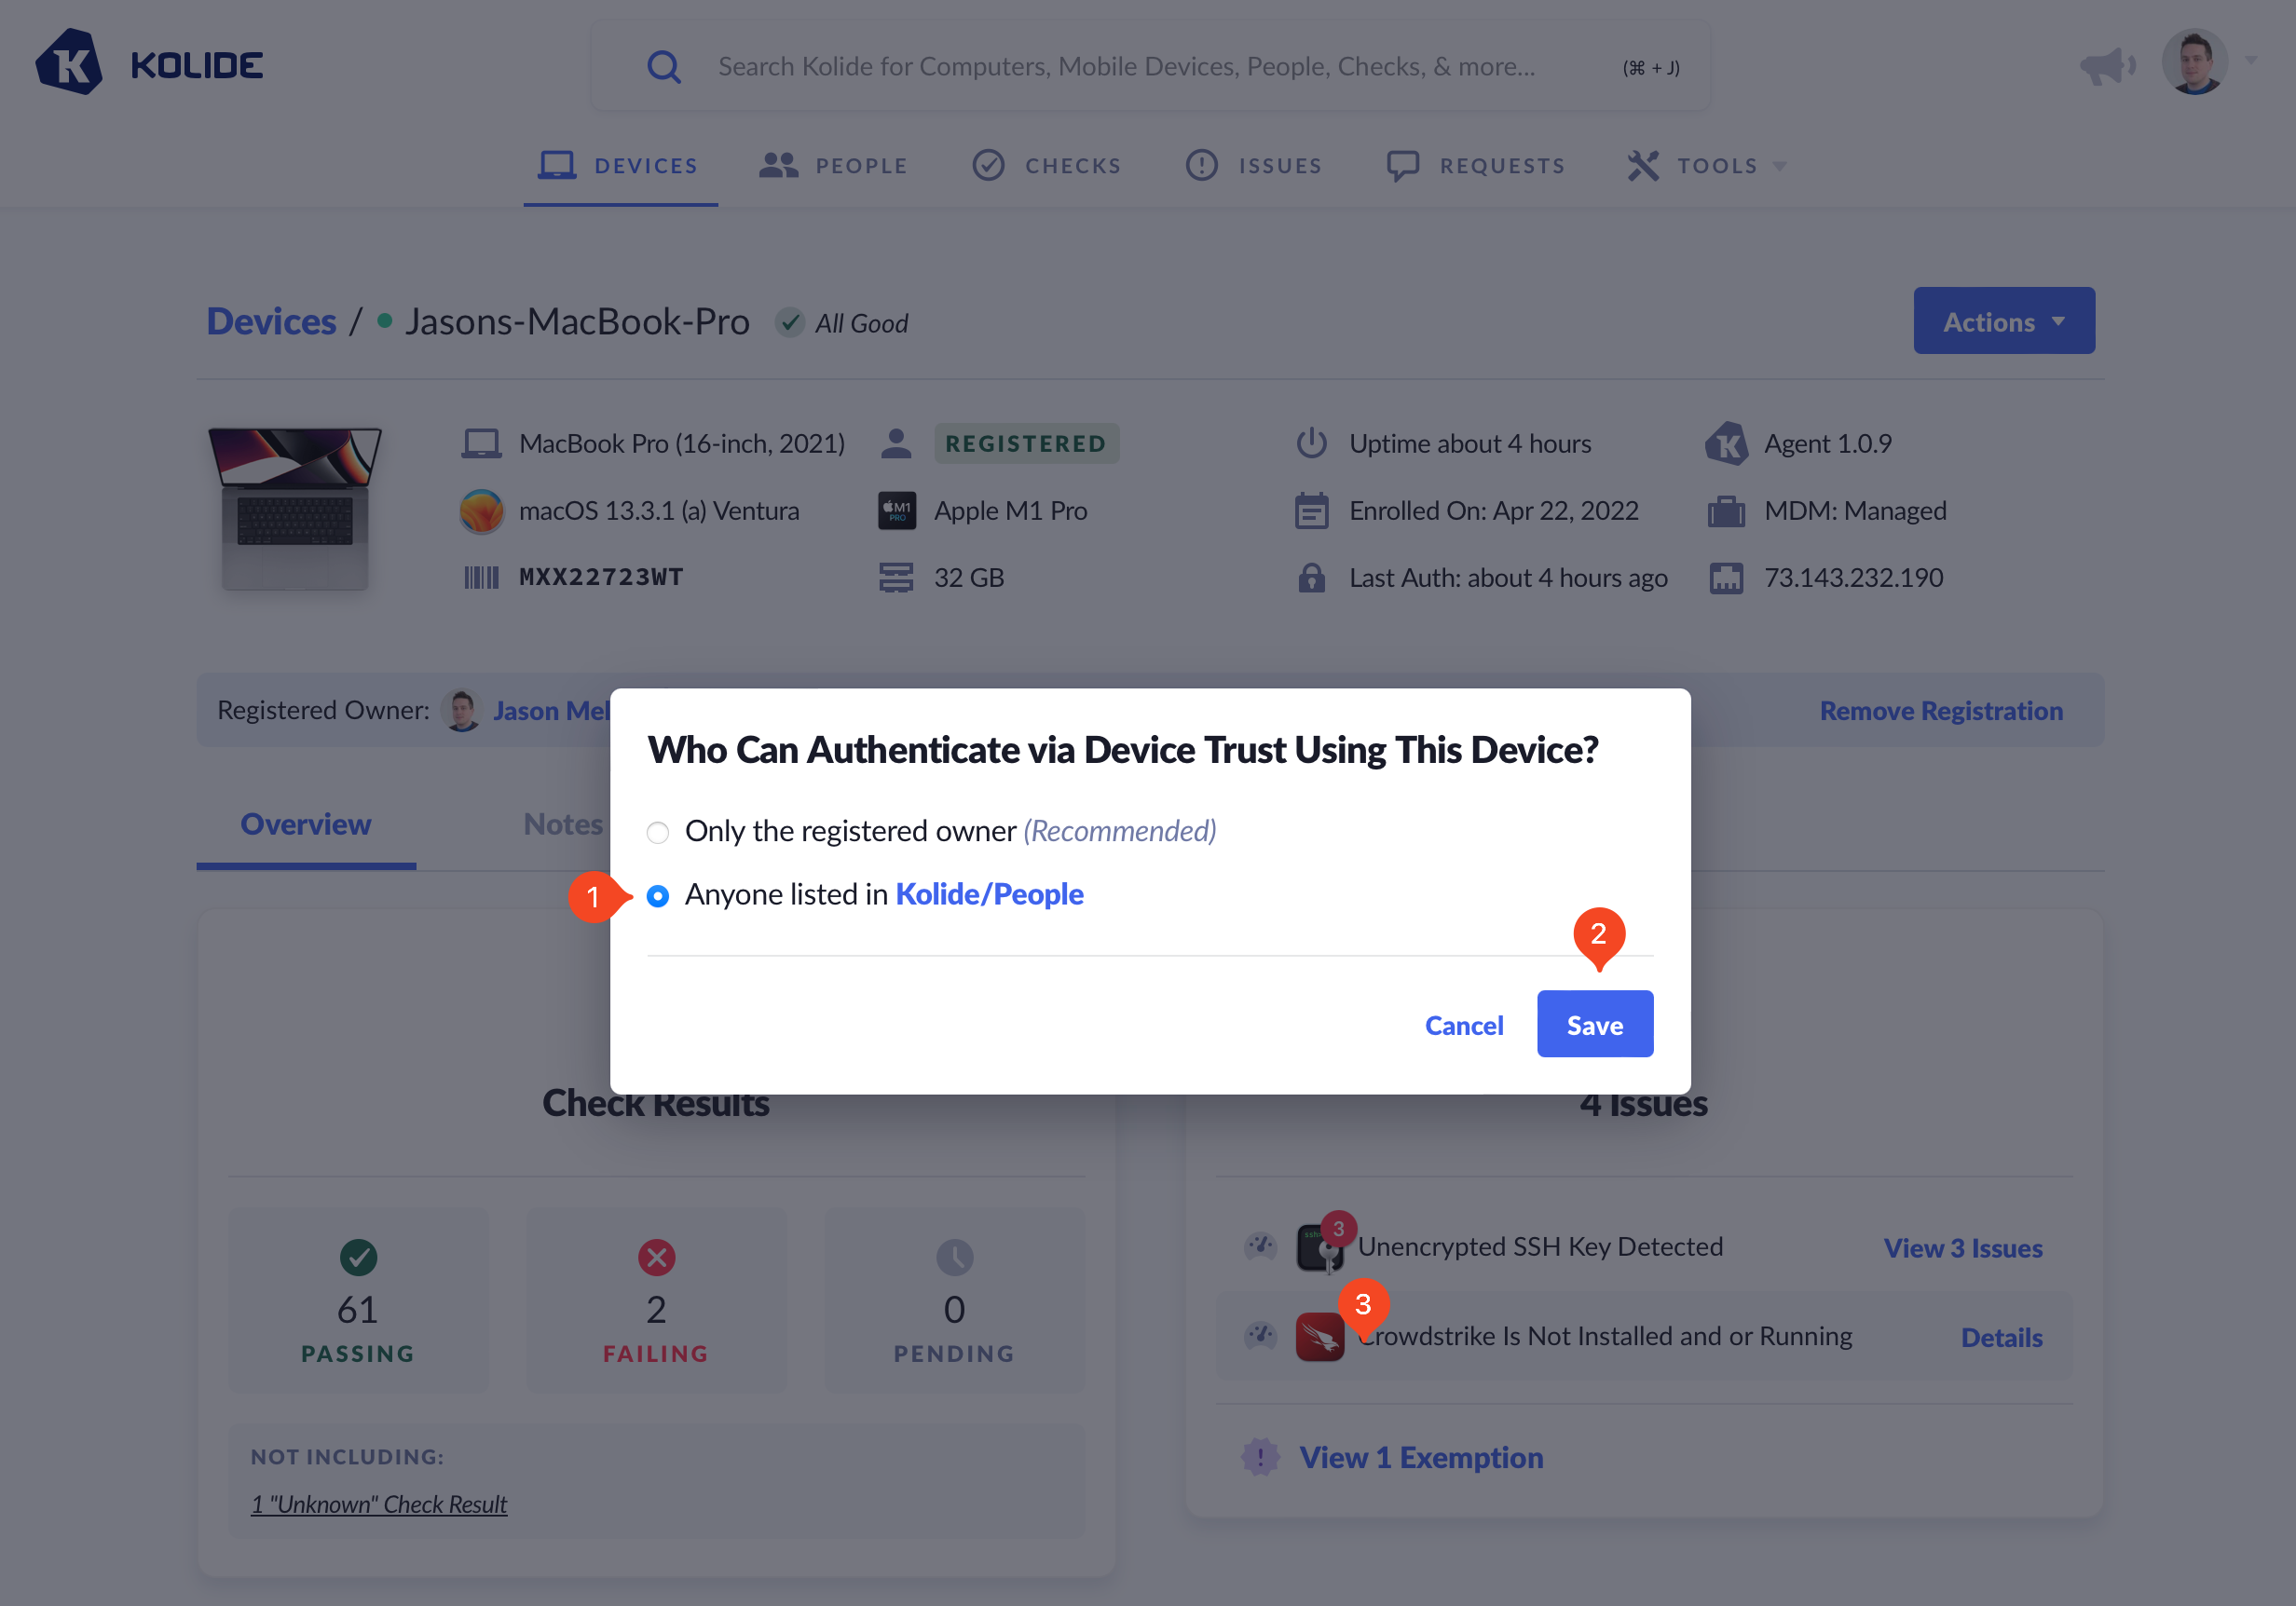Viewport: 2296px width, 1606px height.
Task: Click the user profile avatar
Action: coord(2195,62)
